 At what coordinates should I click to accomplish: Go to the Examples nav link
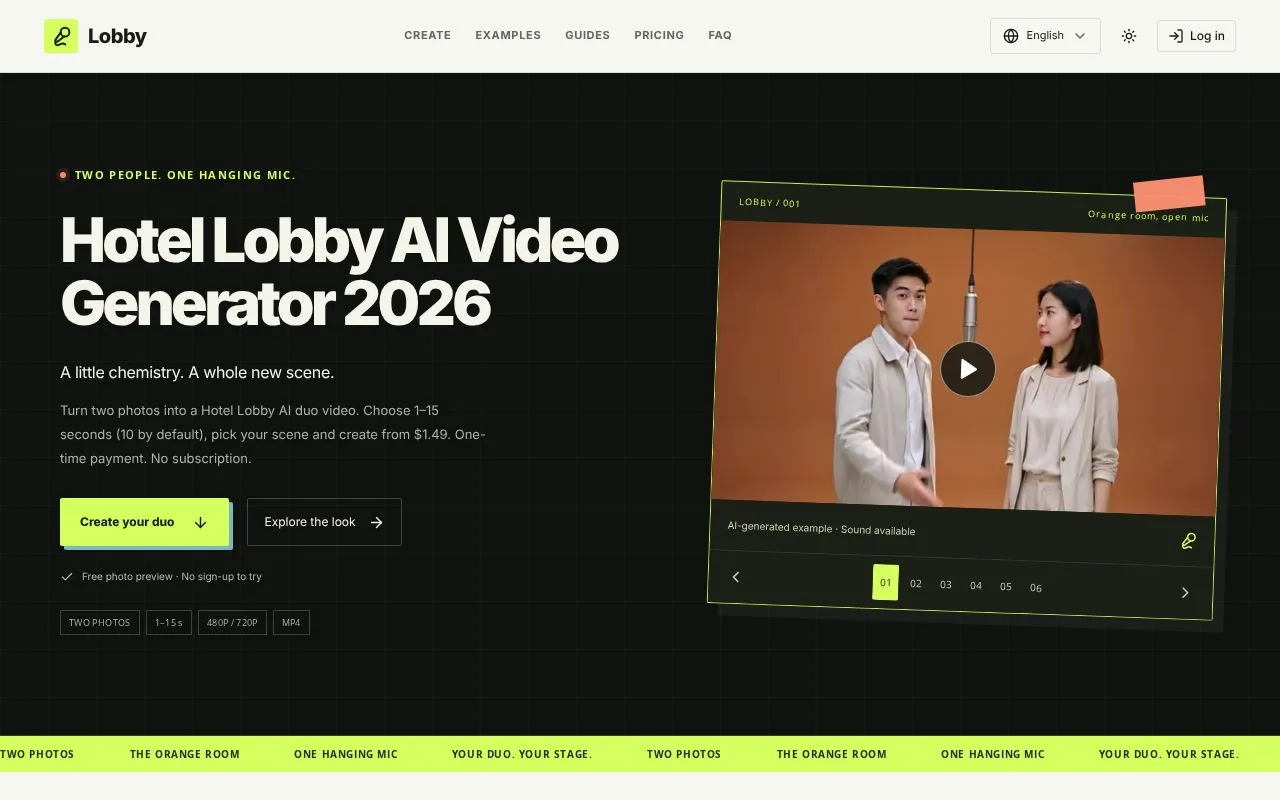(x=508, y=35)
